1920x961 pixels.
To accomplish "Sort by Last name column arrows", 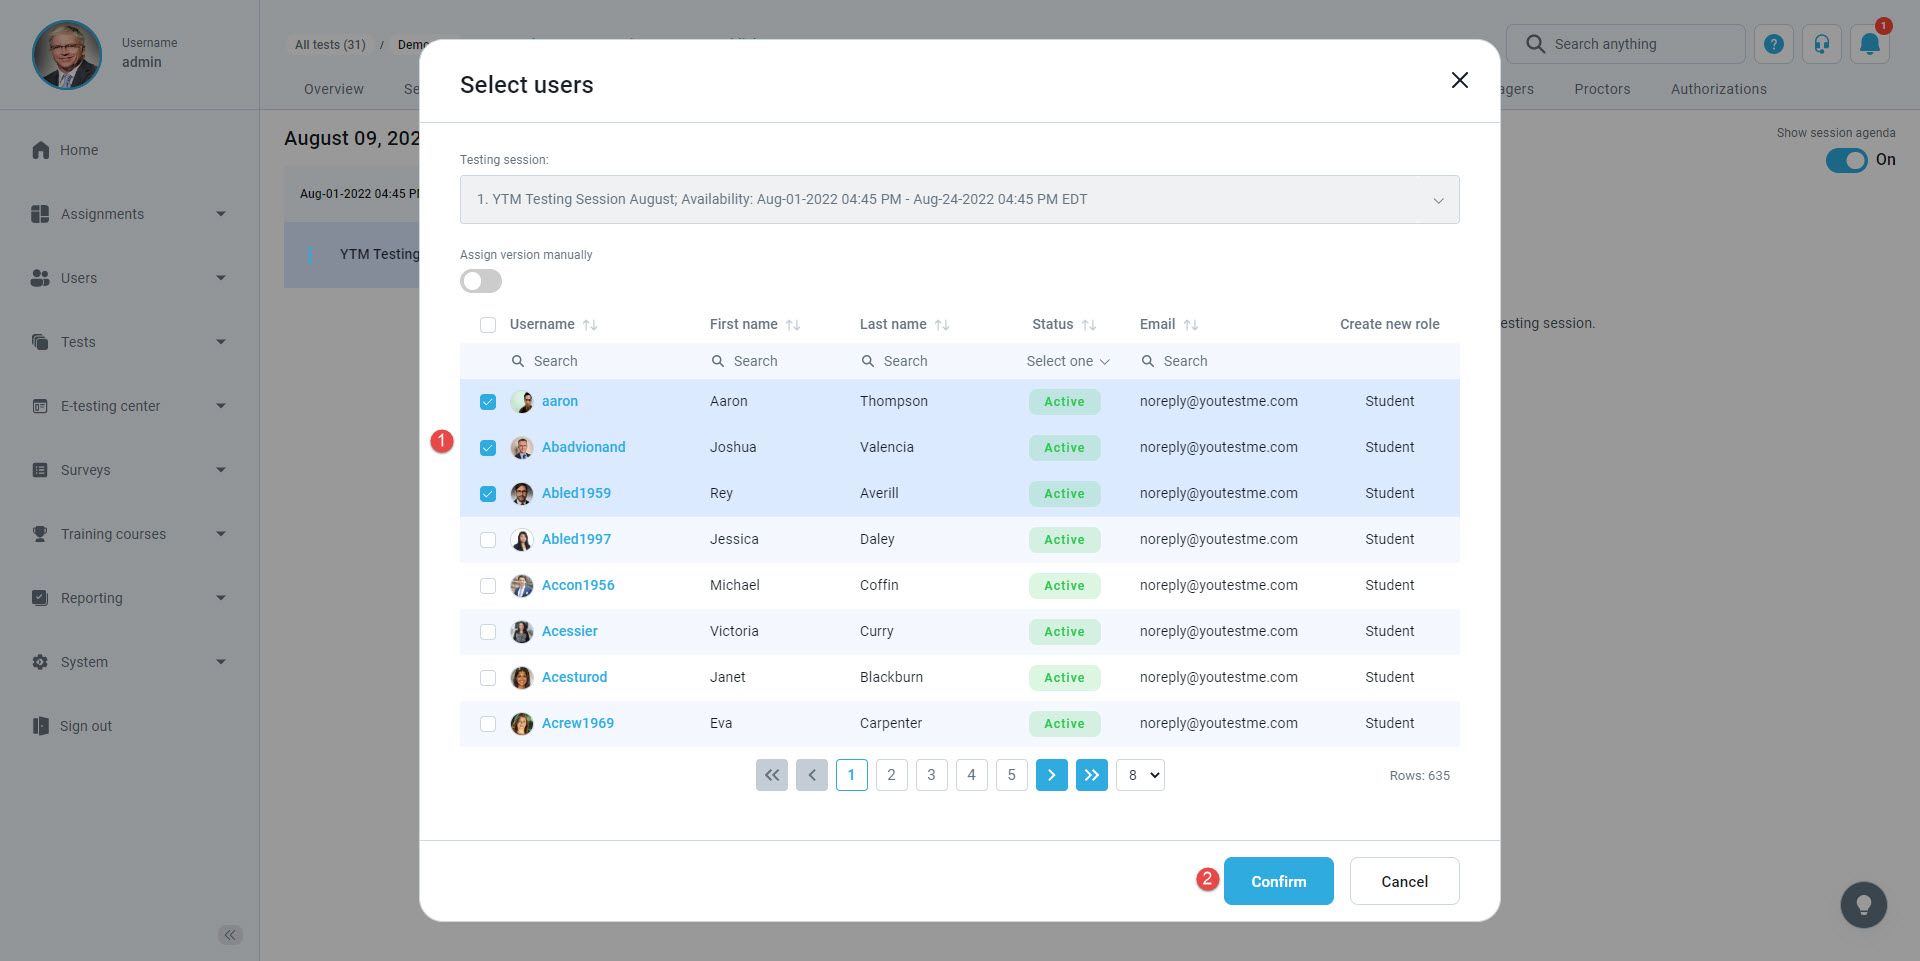I will (x=942, y=325).
